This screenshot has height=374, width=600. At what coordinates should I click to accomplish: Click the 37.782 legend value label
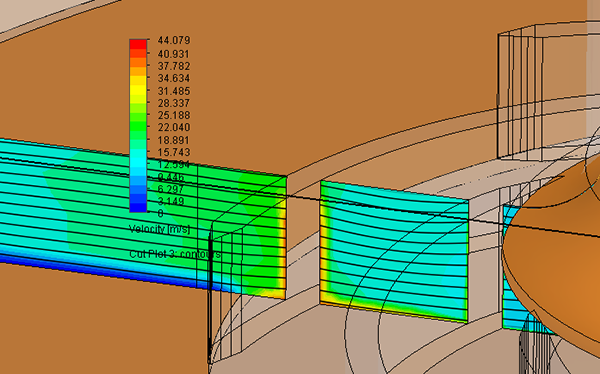click(x=174, y=66)
